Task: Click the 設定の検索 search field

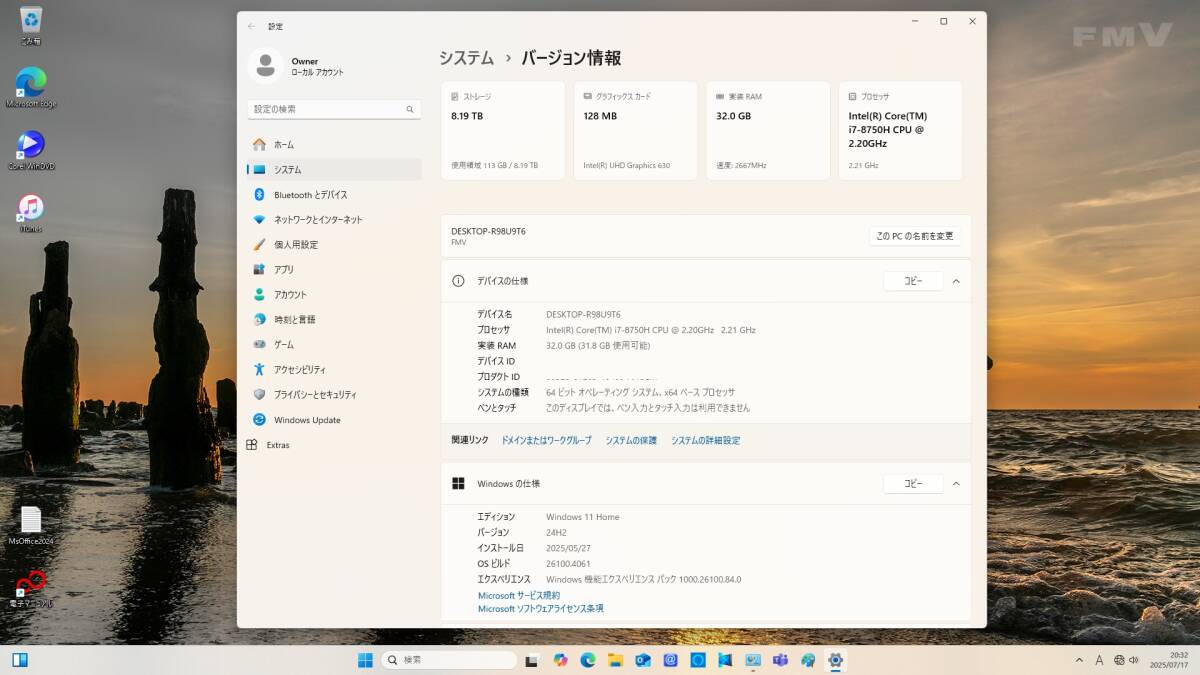Action: [x=326, y=109]
